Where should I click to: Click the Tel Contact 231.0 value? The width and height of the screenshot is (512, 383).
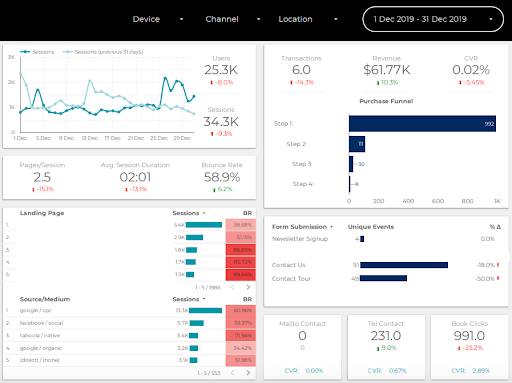(386, 336)
